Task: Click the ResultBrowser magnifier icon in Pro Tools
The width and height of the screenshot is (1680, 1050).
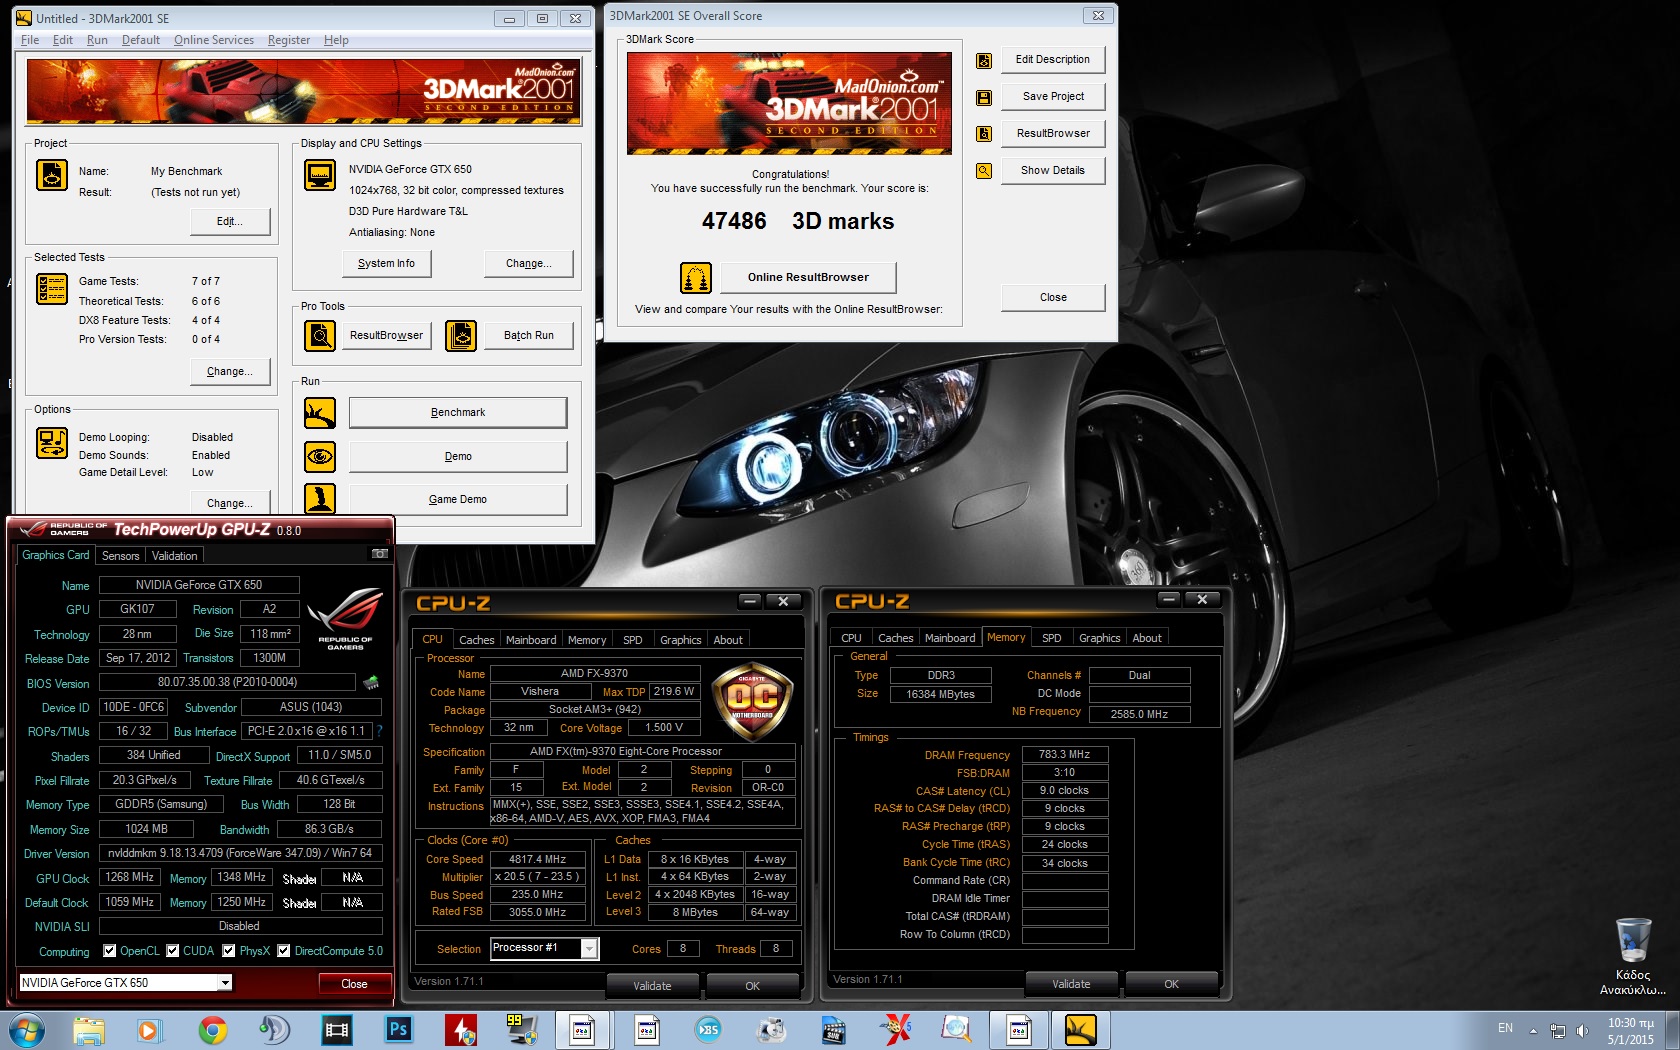Action: point(320,336)
